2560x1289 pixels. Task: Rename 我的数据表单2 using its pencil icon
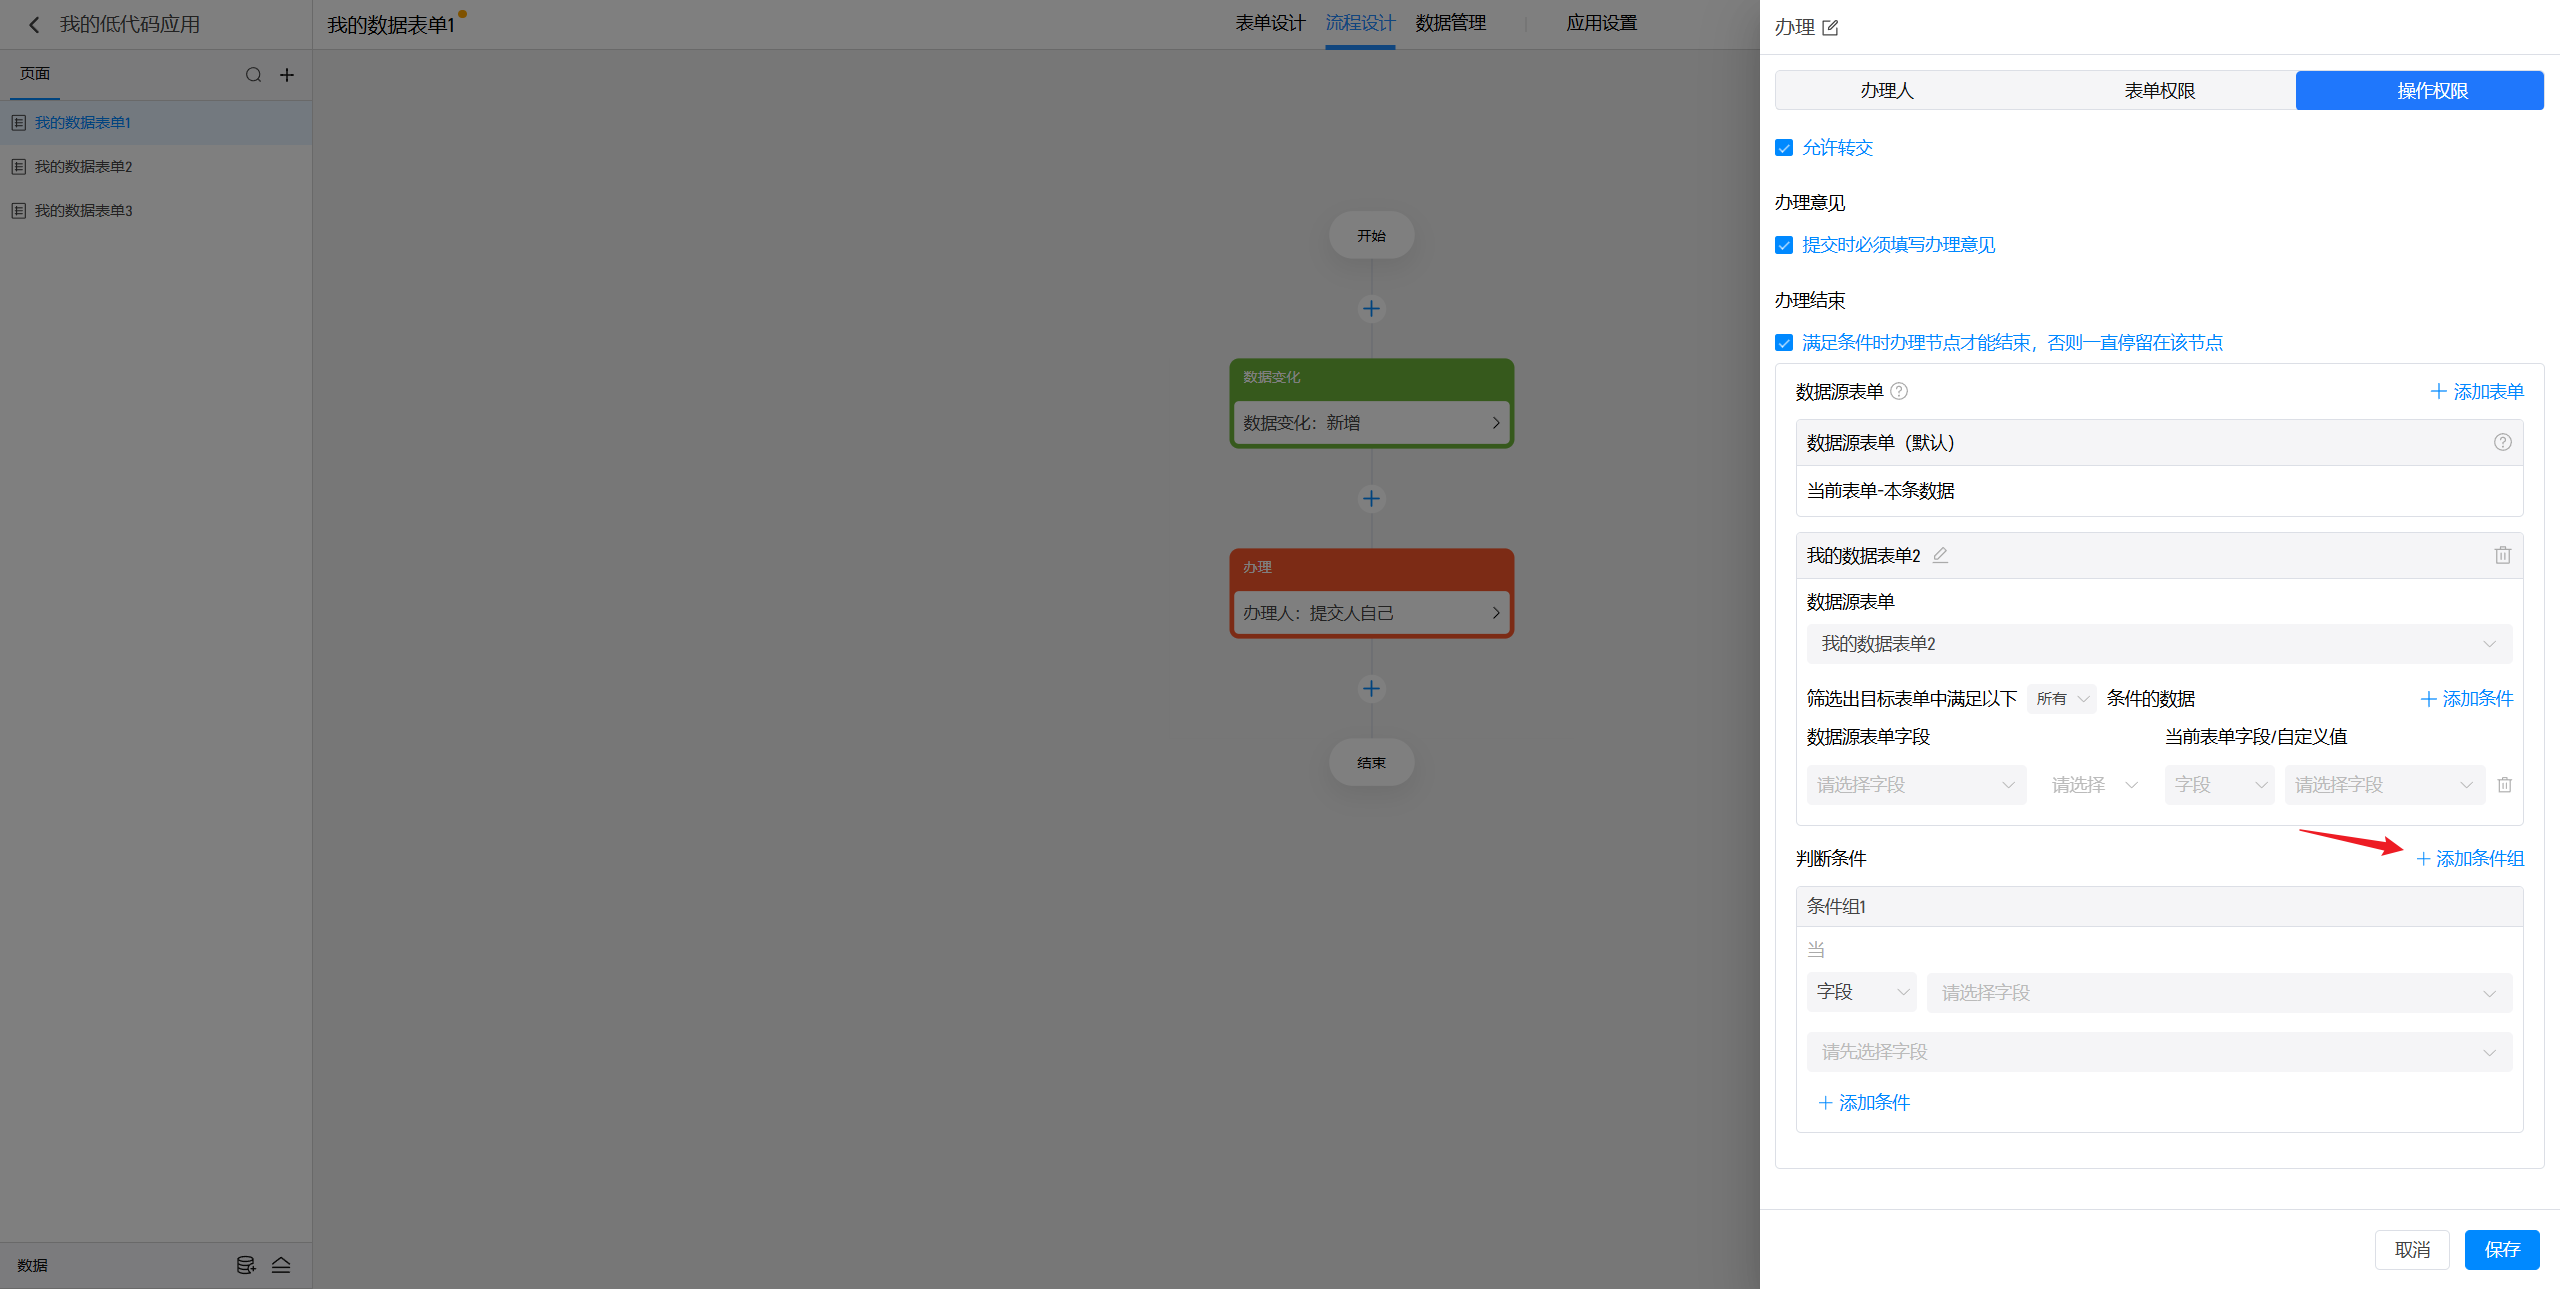tap(1940, 555)
